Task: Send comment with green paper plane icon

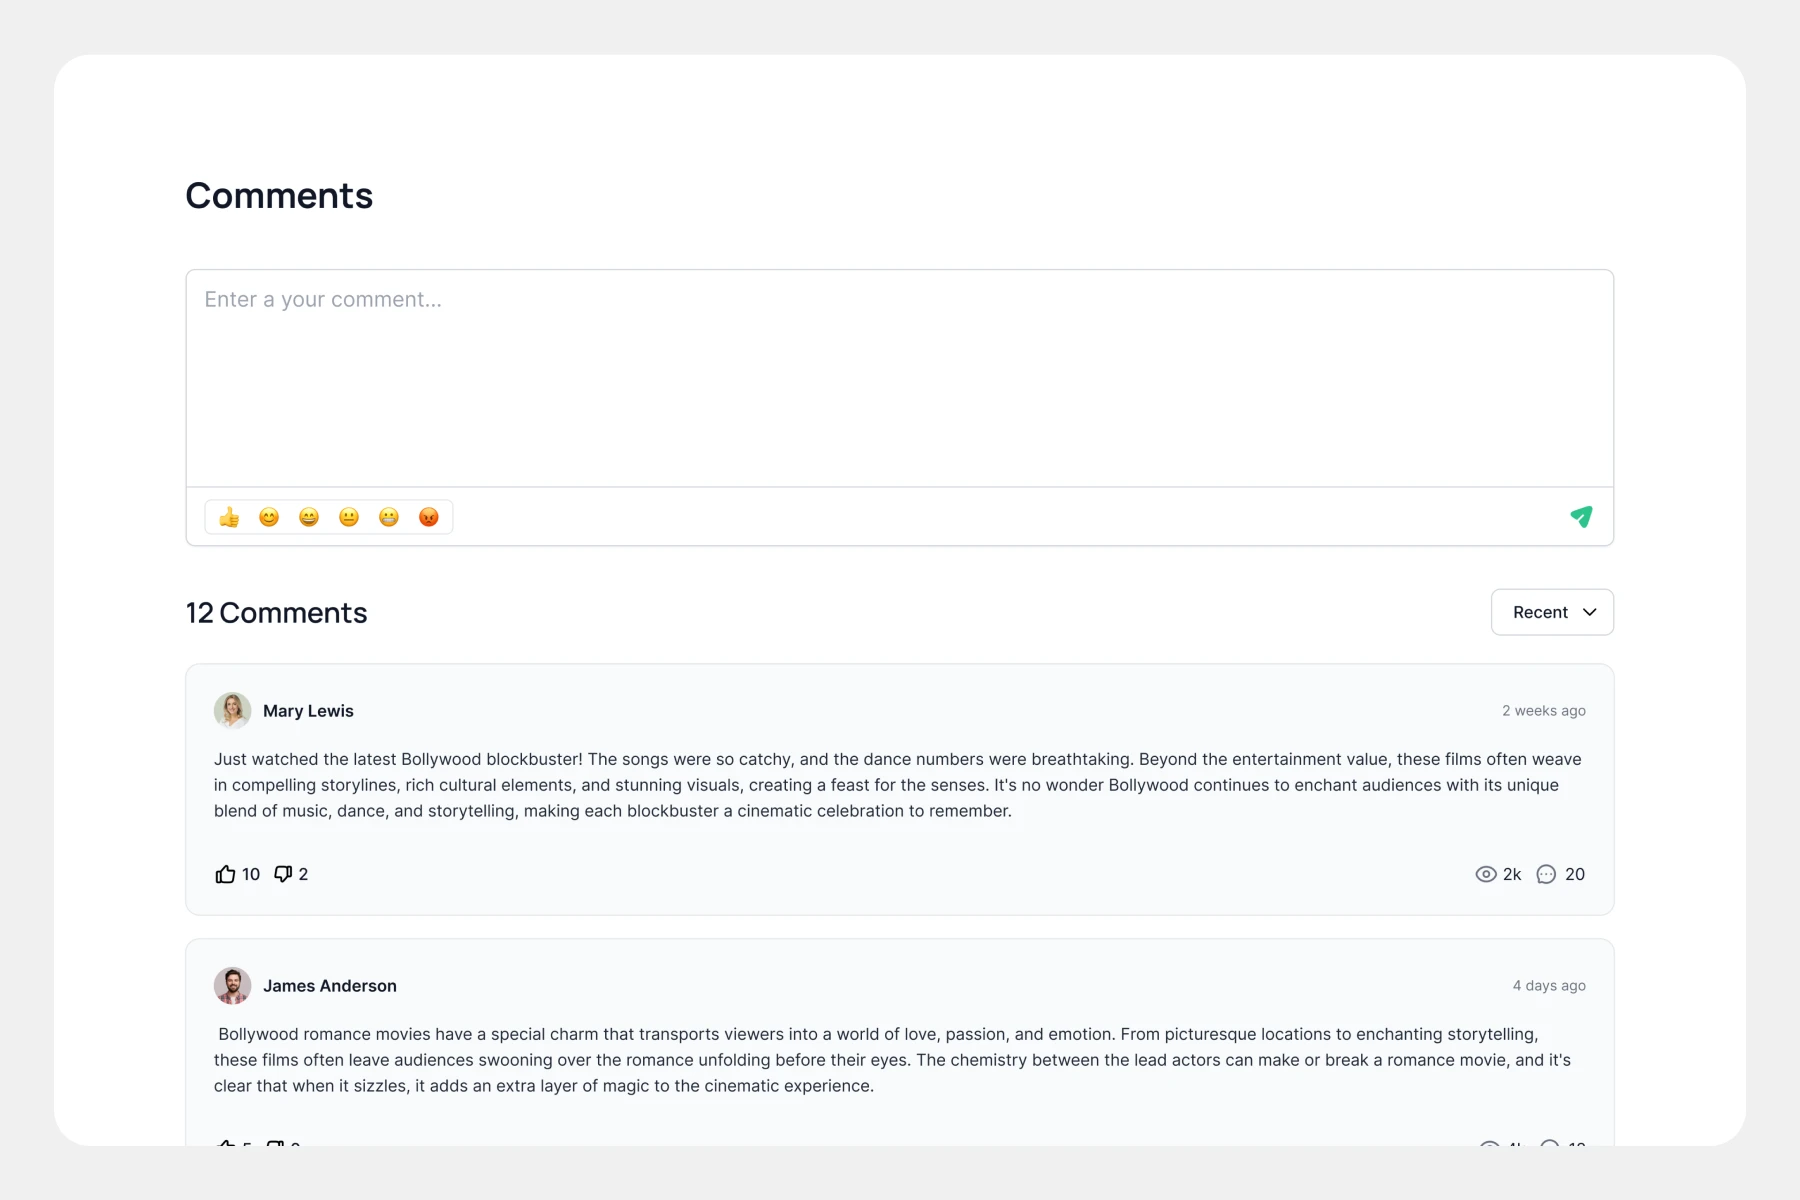Action: pos(1581,517)
